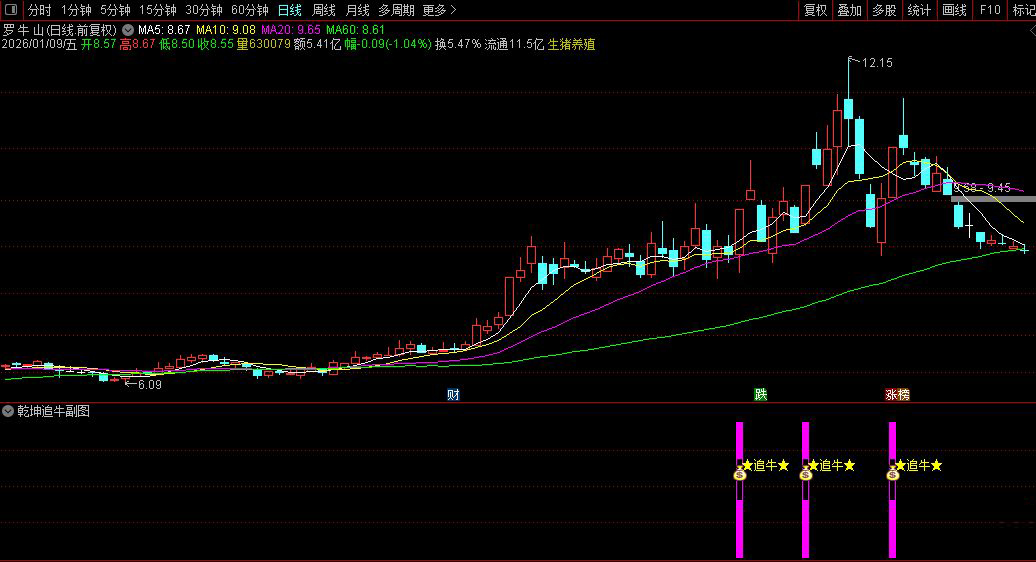Click the 流通11.5亿 float value
This screenshot has width=1036, height=562.
(514, 44)
